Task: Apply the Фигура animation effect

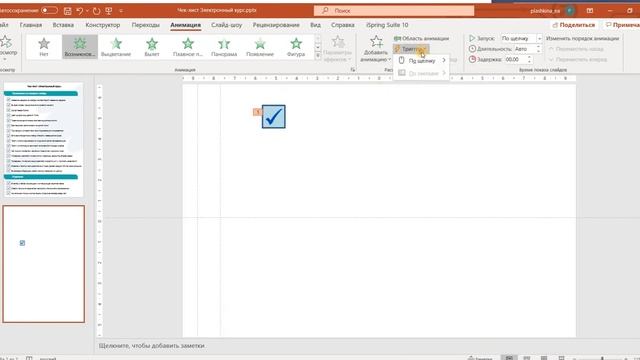Action: 296,47
